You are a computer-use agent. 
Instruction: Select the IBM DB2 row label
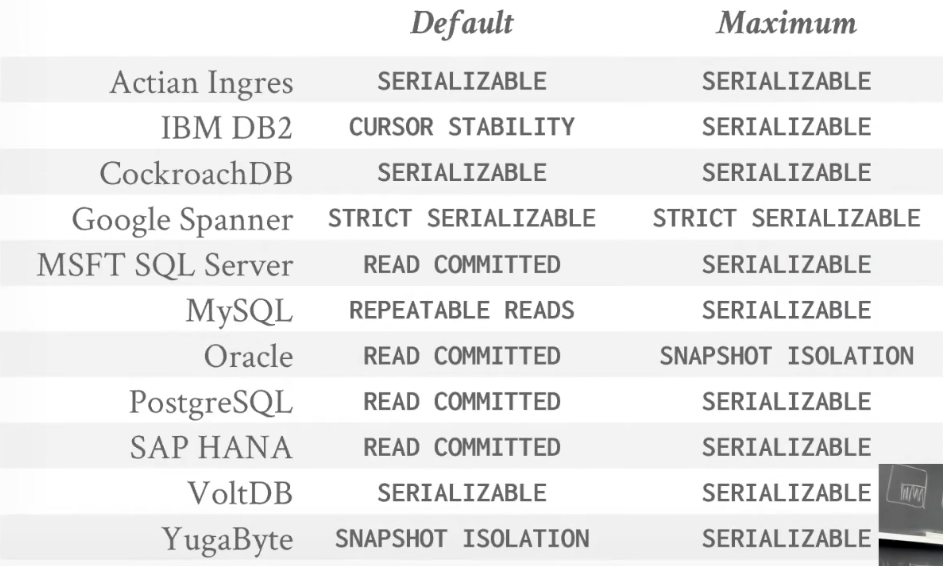pyautogui.click(x=227, y=128)
